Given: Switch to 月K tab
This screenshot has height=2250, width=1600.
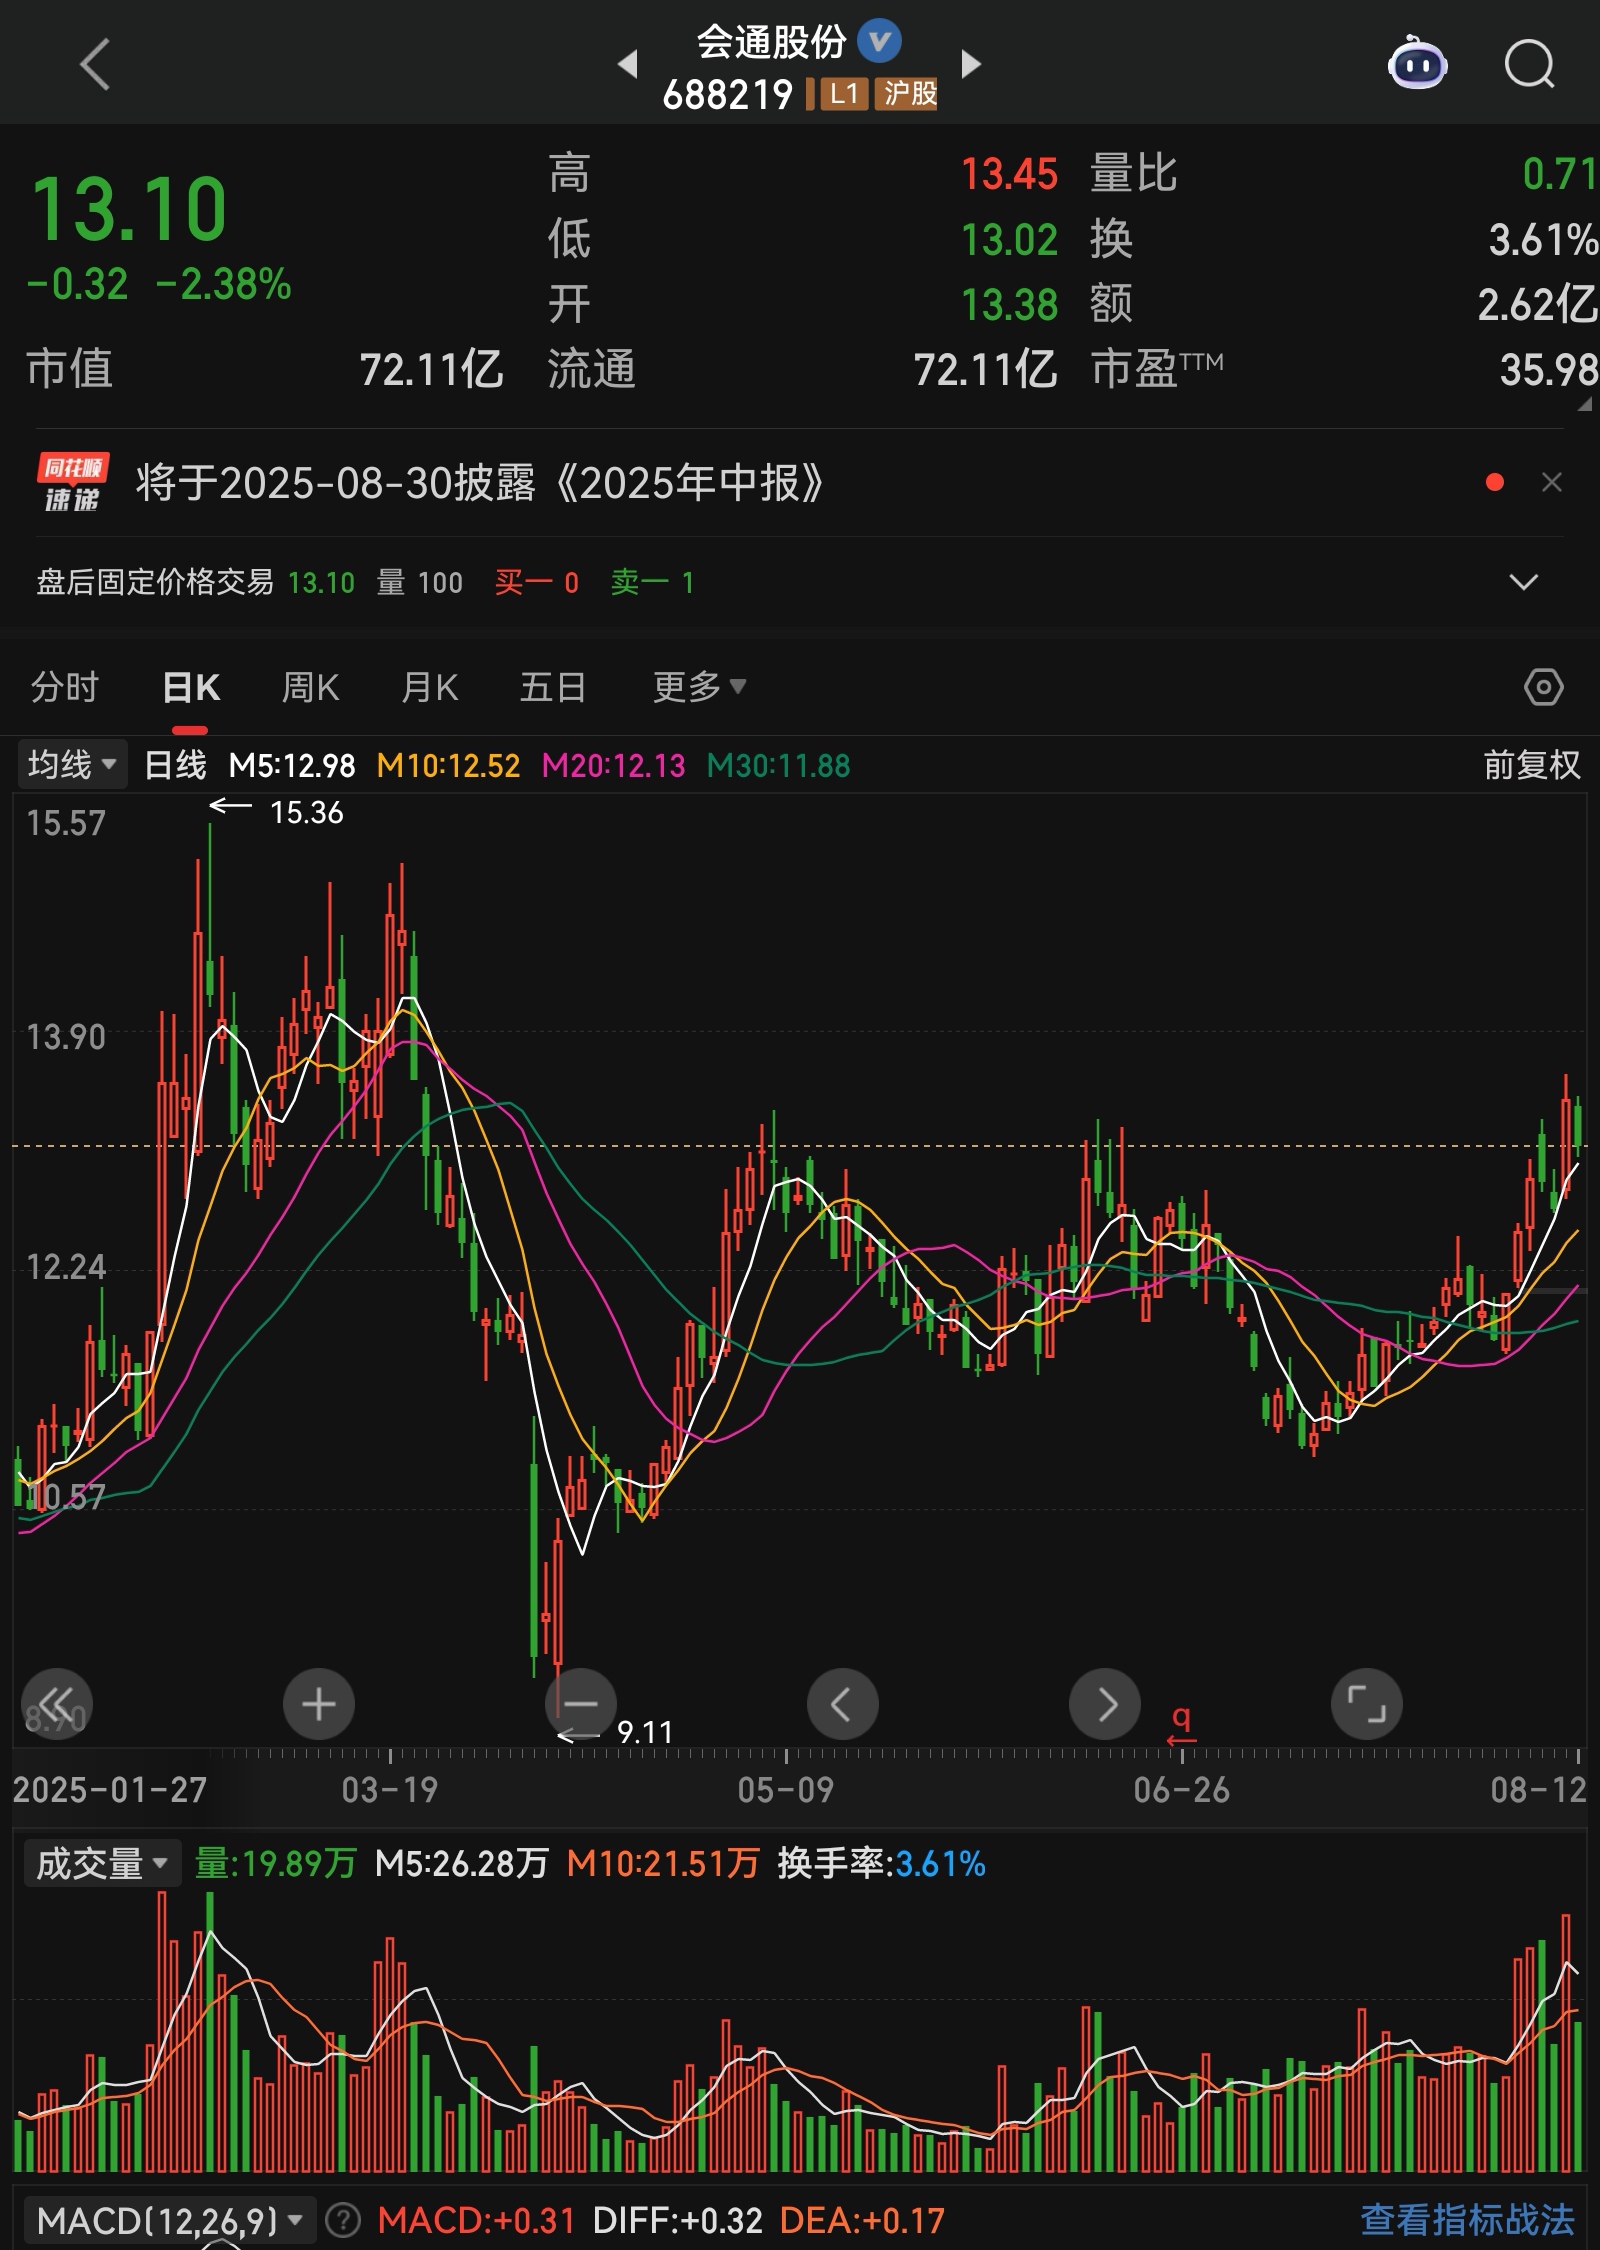Looking at the screenshot, I should point(429,687).
